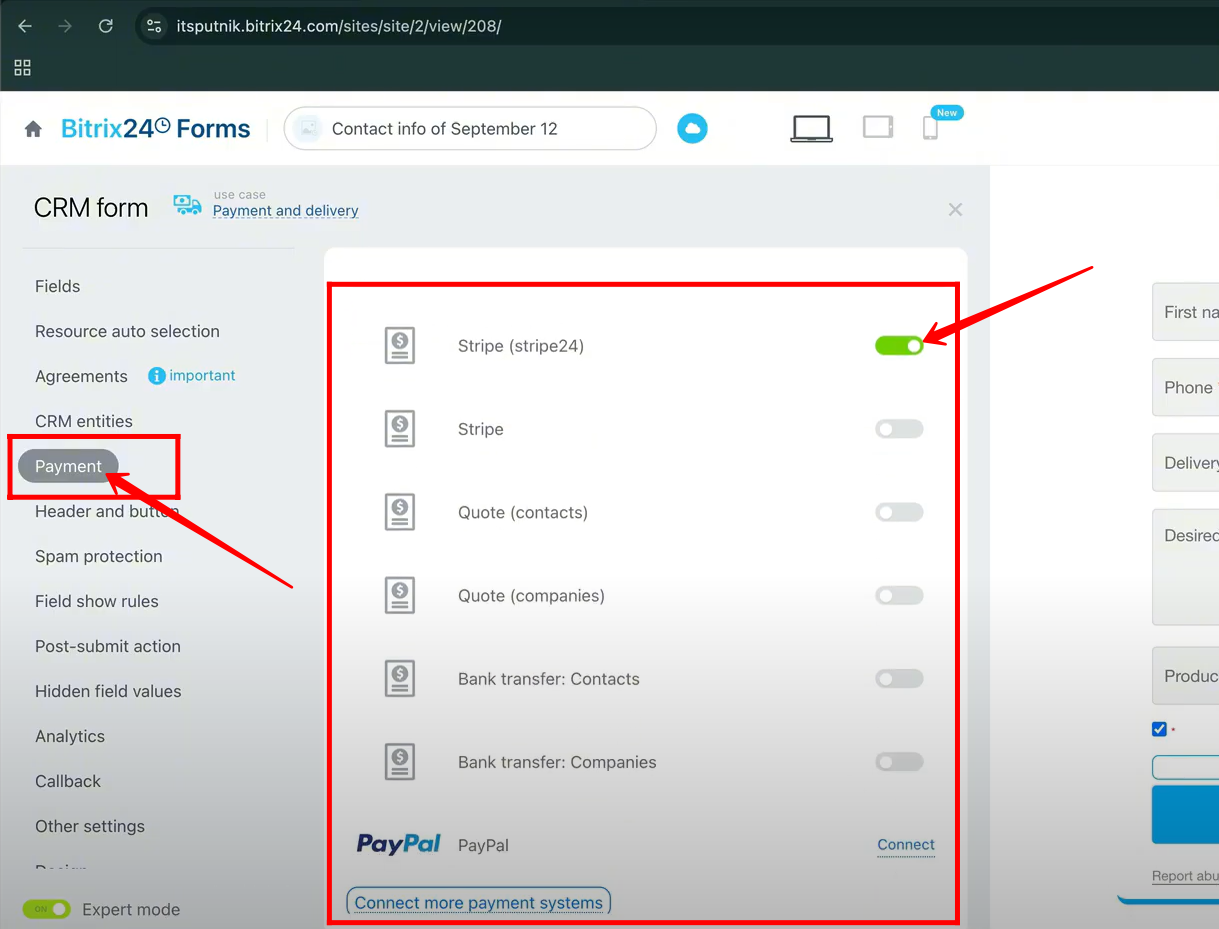
Task: Click the blue cloud publish icon
Action: click(x=692, y=129)
